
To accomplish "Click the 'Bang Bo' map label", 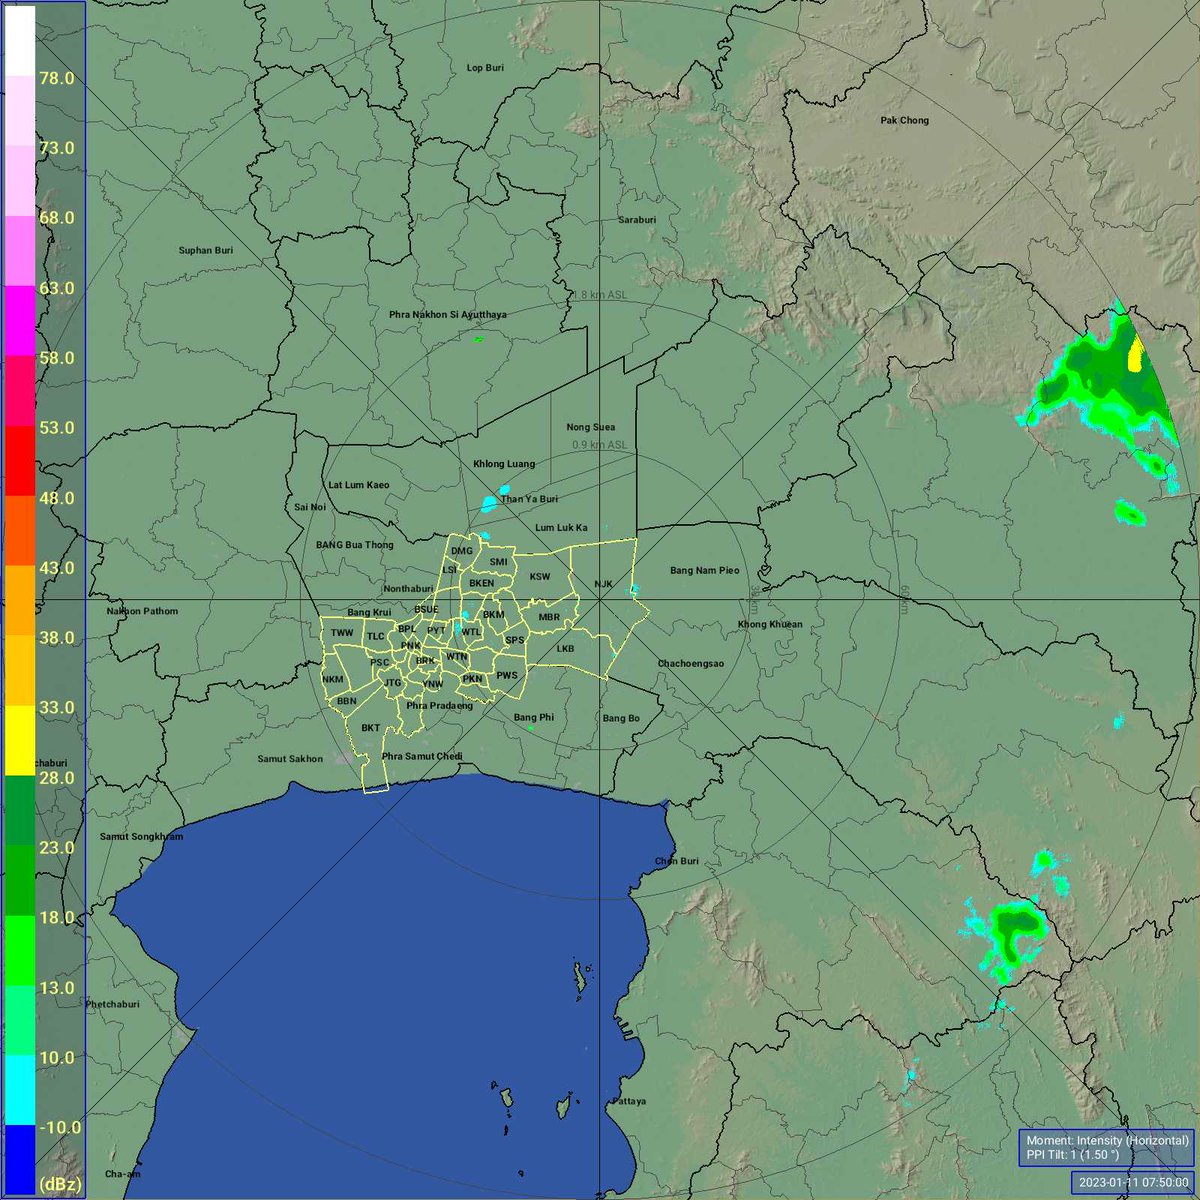I will [x=621, y=718].
